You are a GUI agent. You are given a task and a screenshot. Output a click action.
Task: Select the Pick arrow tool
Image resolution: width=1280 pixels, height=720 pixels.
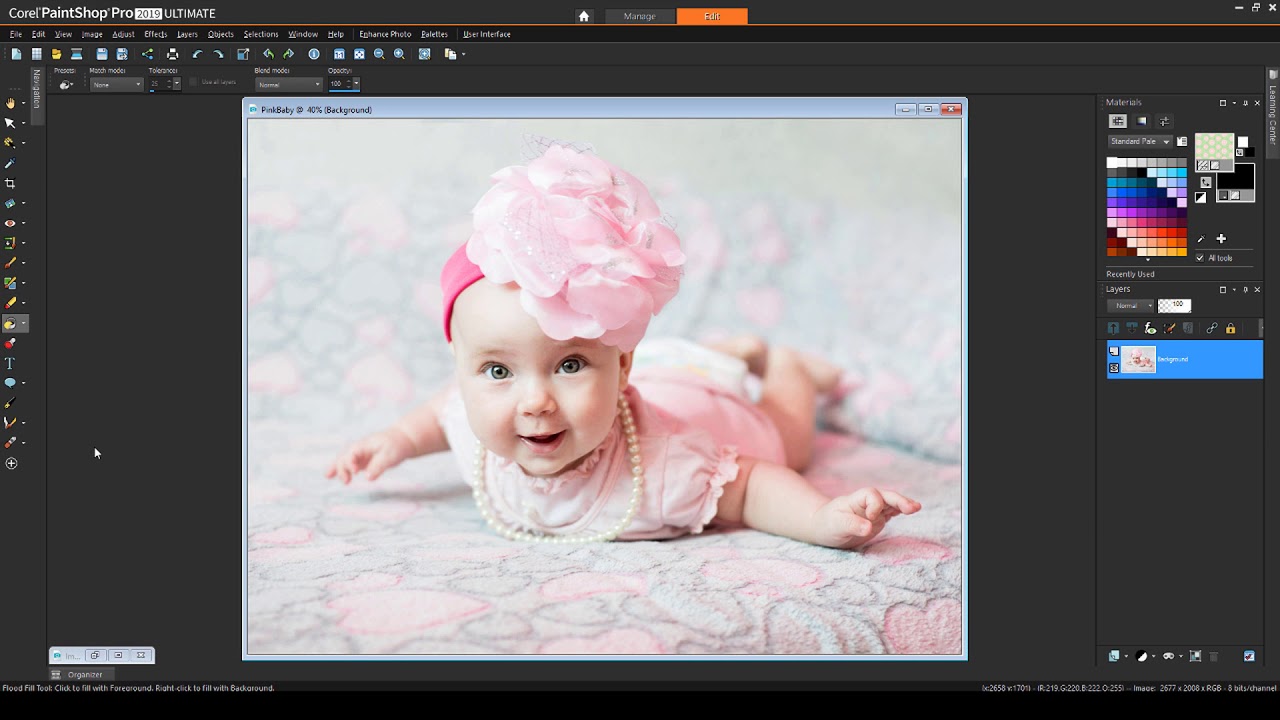(11, 123)
